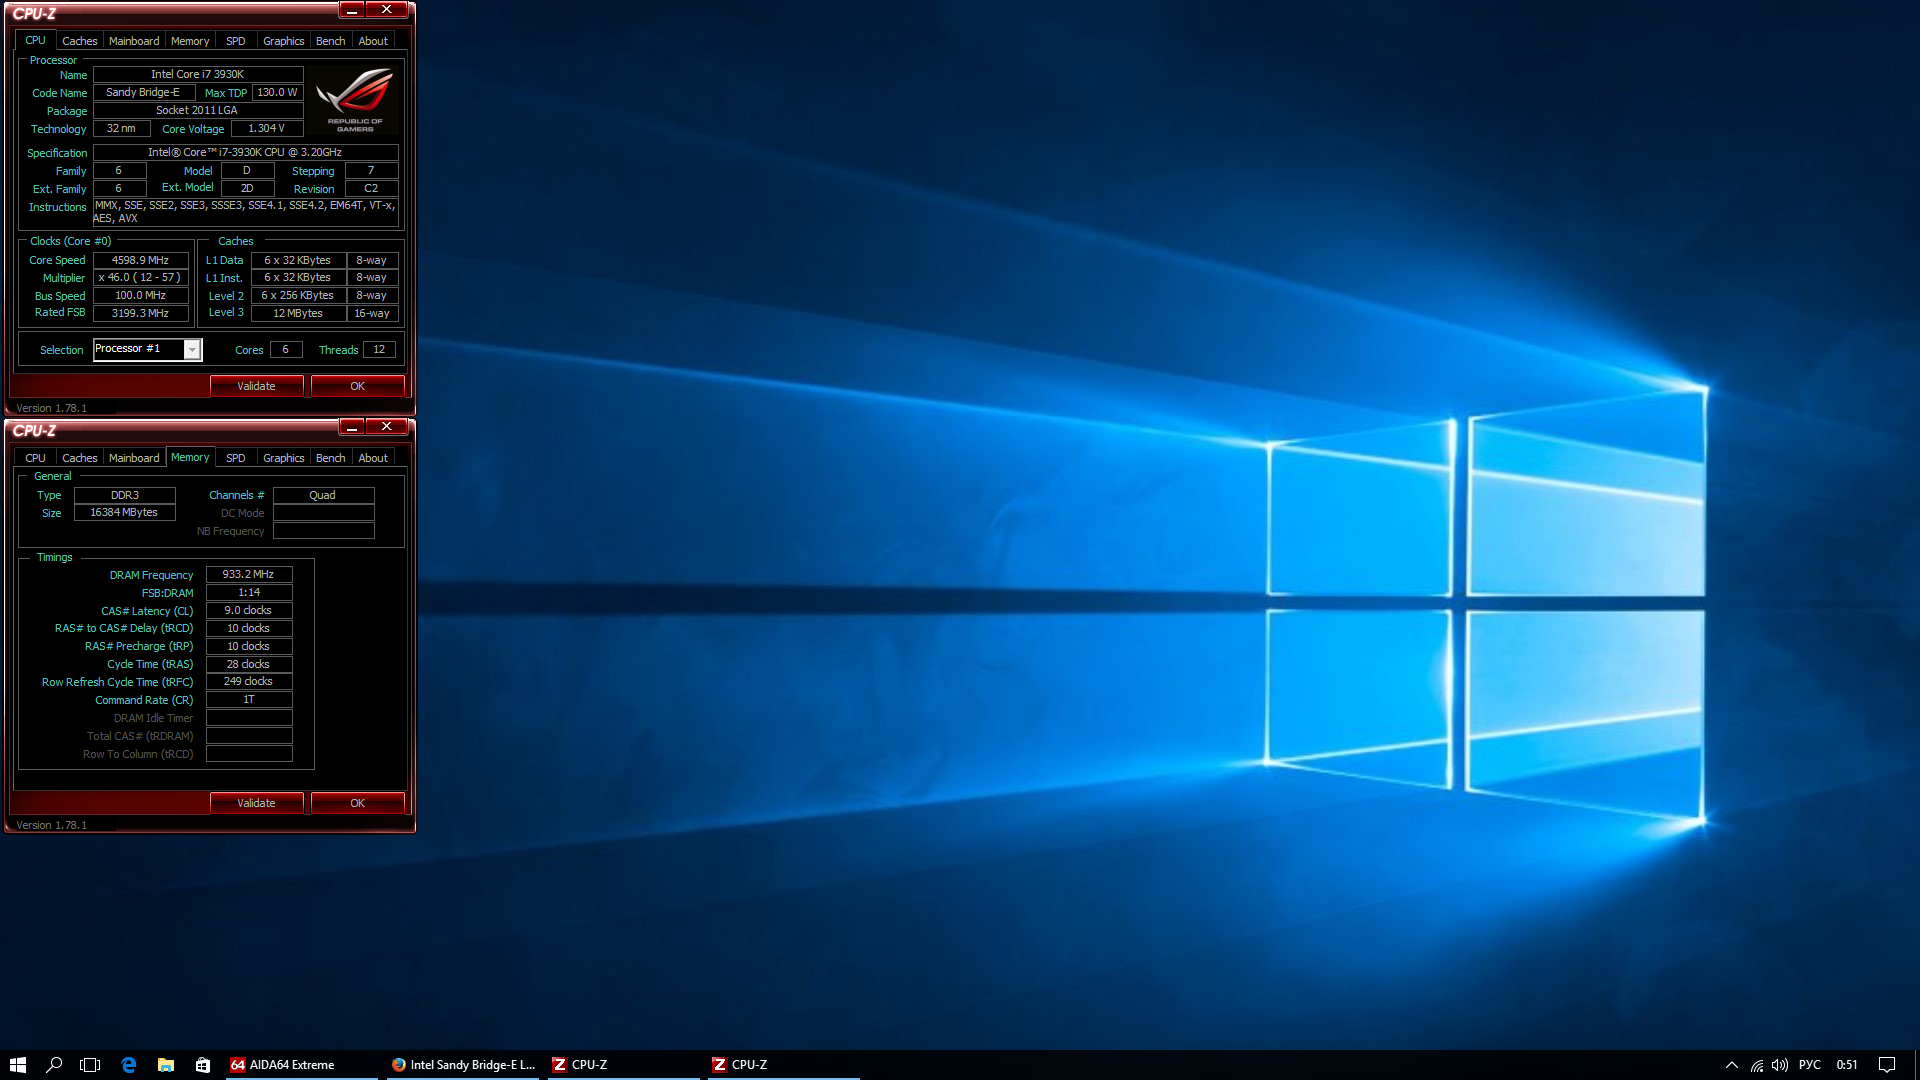Open the Firefox Intel Sandy Bridge-E window
Screen dimensions: 1920x1080
pyautogui.click(x=463, y=1065)
